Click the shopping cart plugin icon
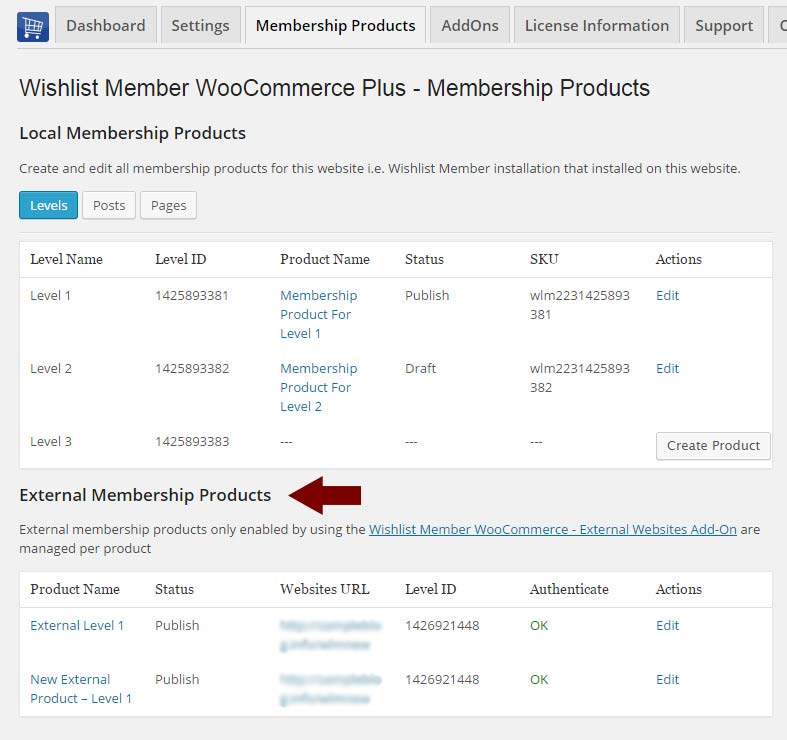The image size is (787, 740). point(33,26)
